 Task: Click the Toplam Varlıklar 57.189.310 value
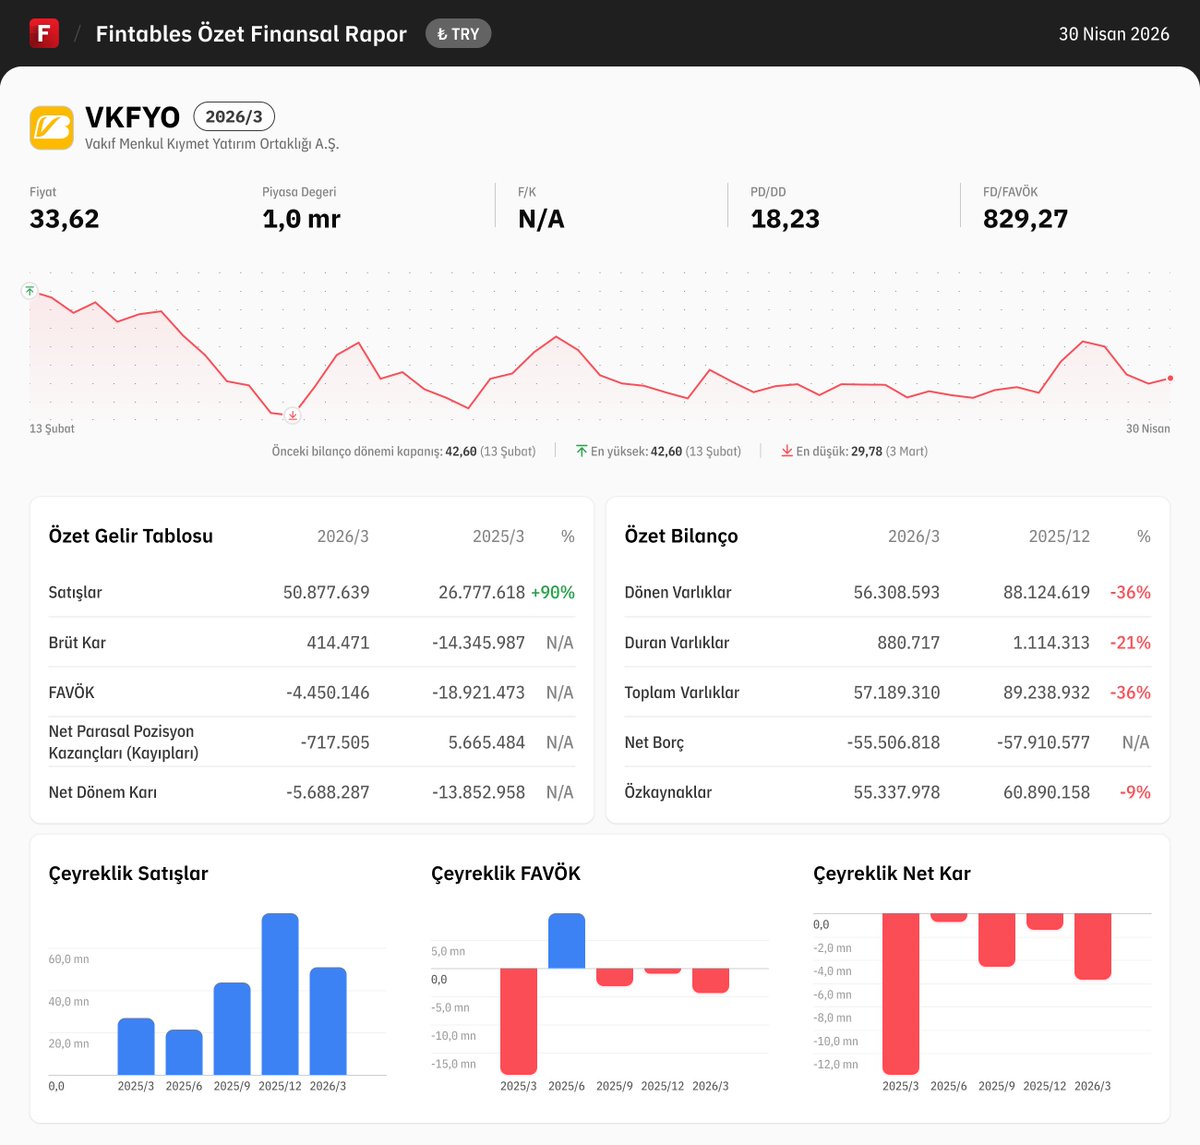pyautogui.click(x=897, y=692)
